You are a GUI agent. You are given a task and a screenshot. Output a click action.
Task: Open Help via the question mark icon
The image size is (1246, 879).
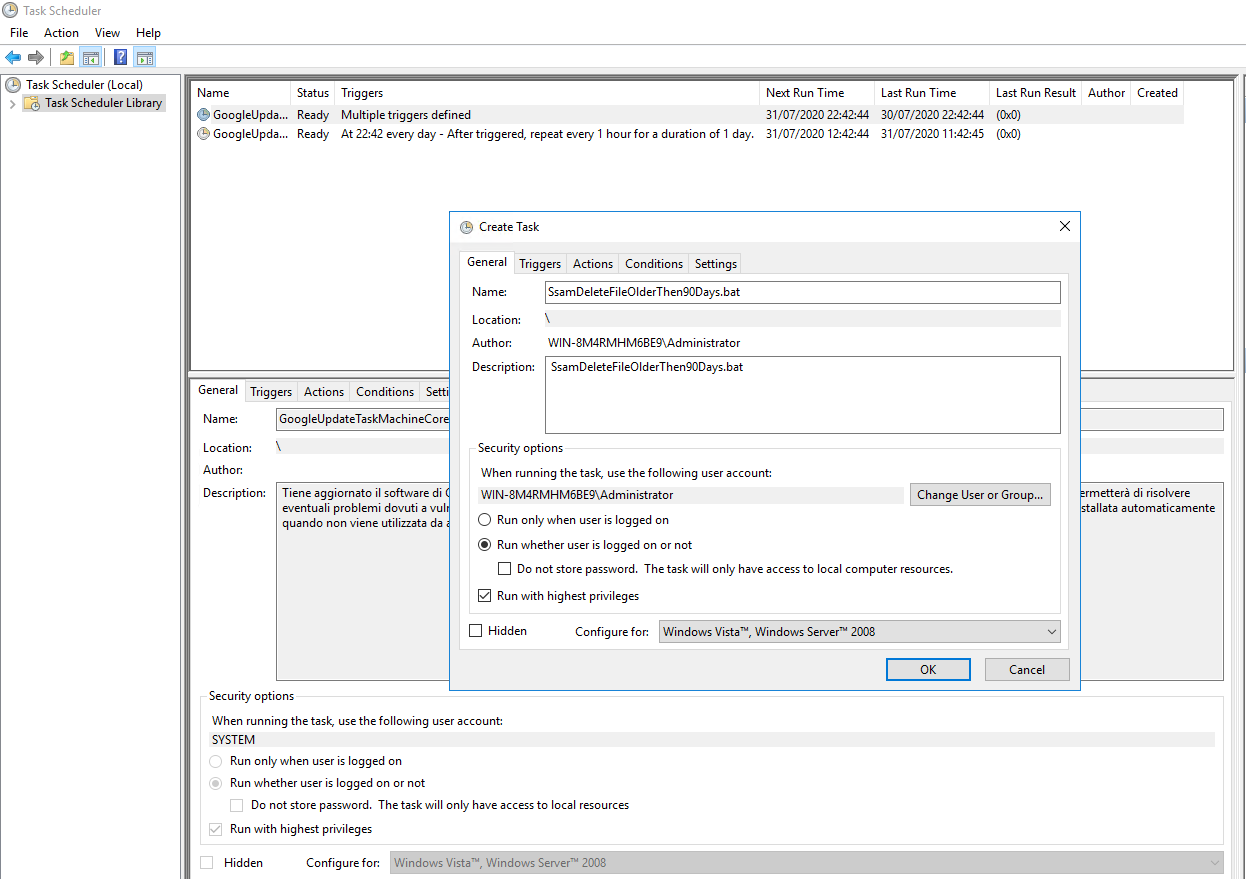coord(120,57)
